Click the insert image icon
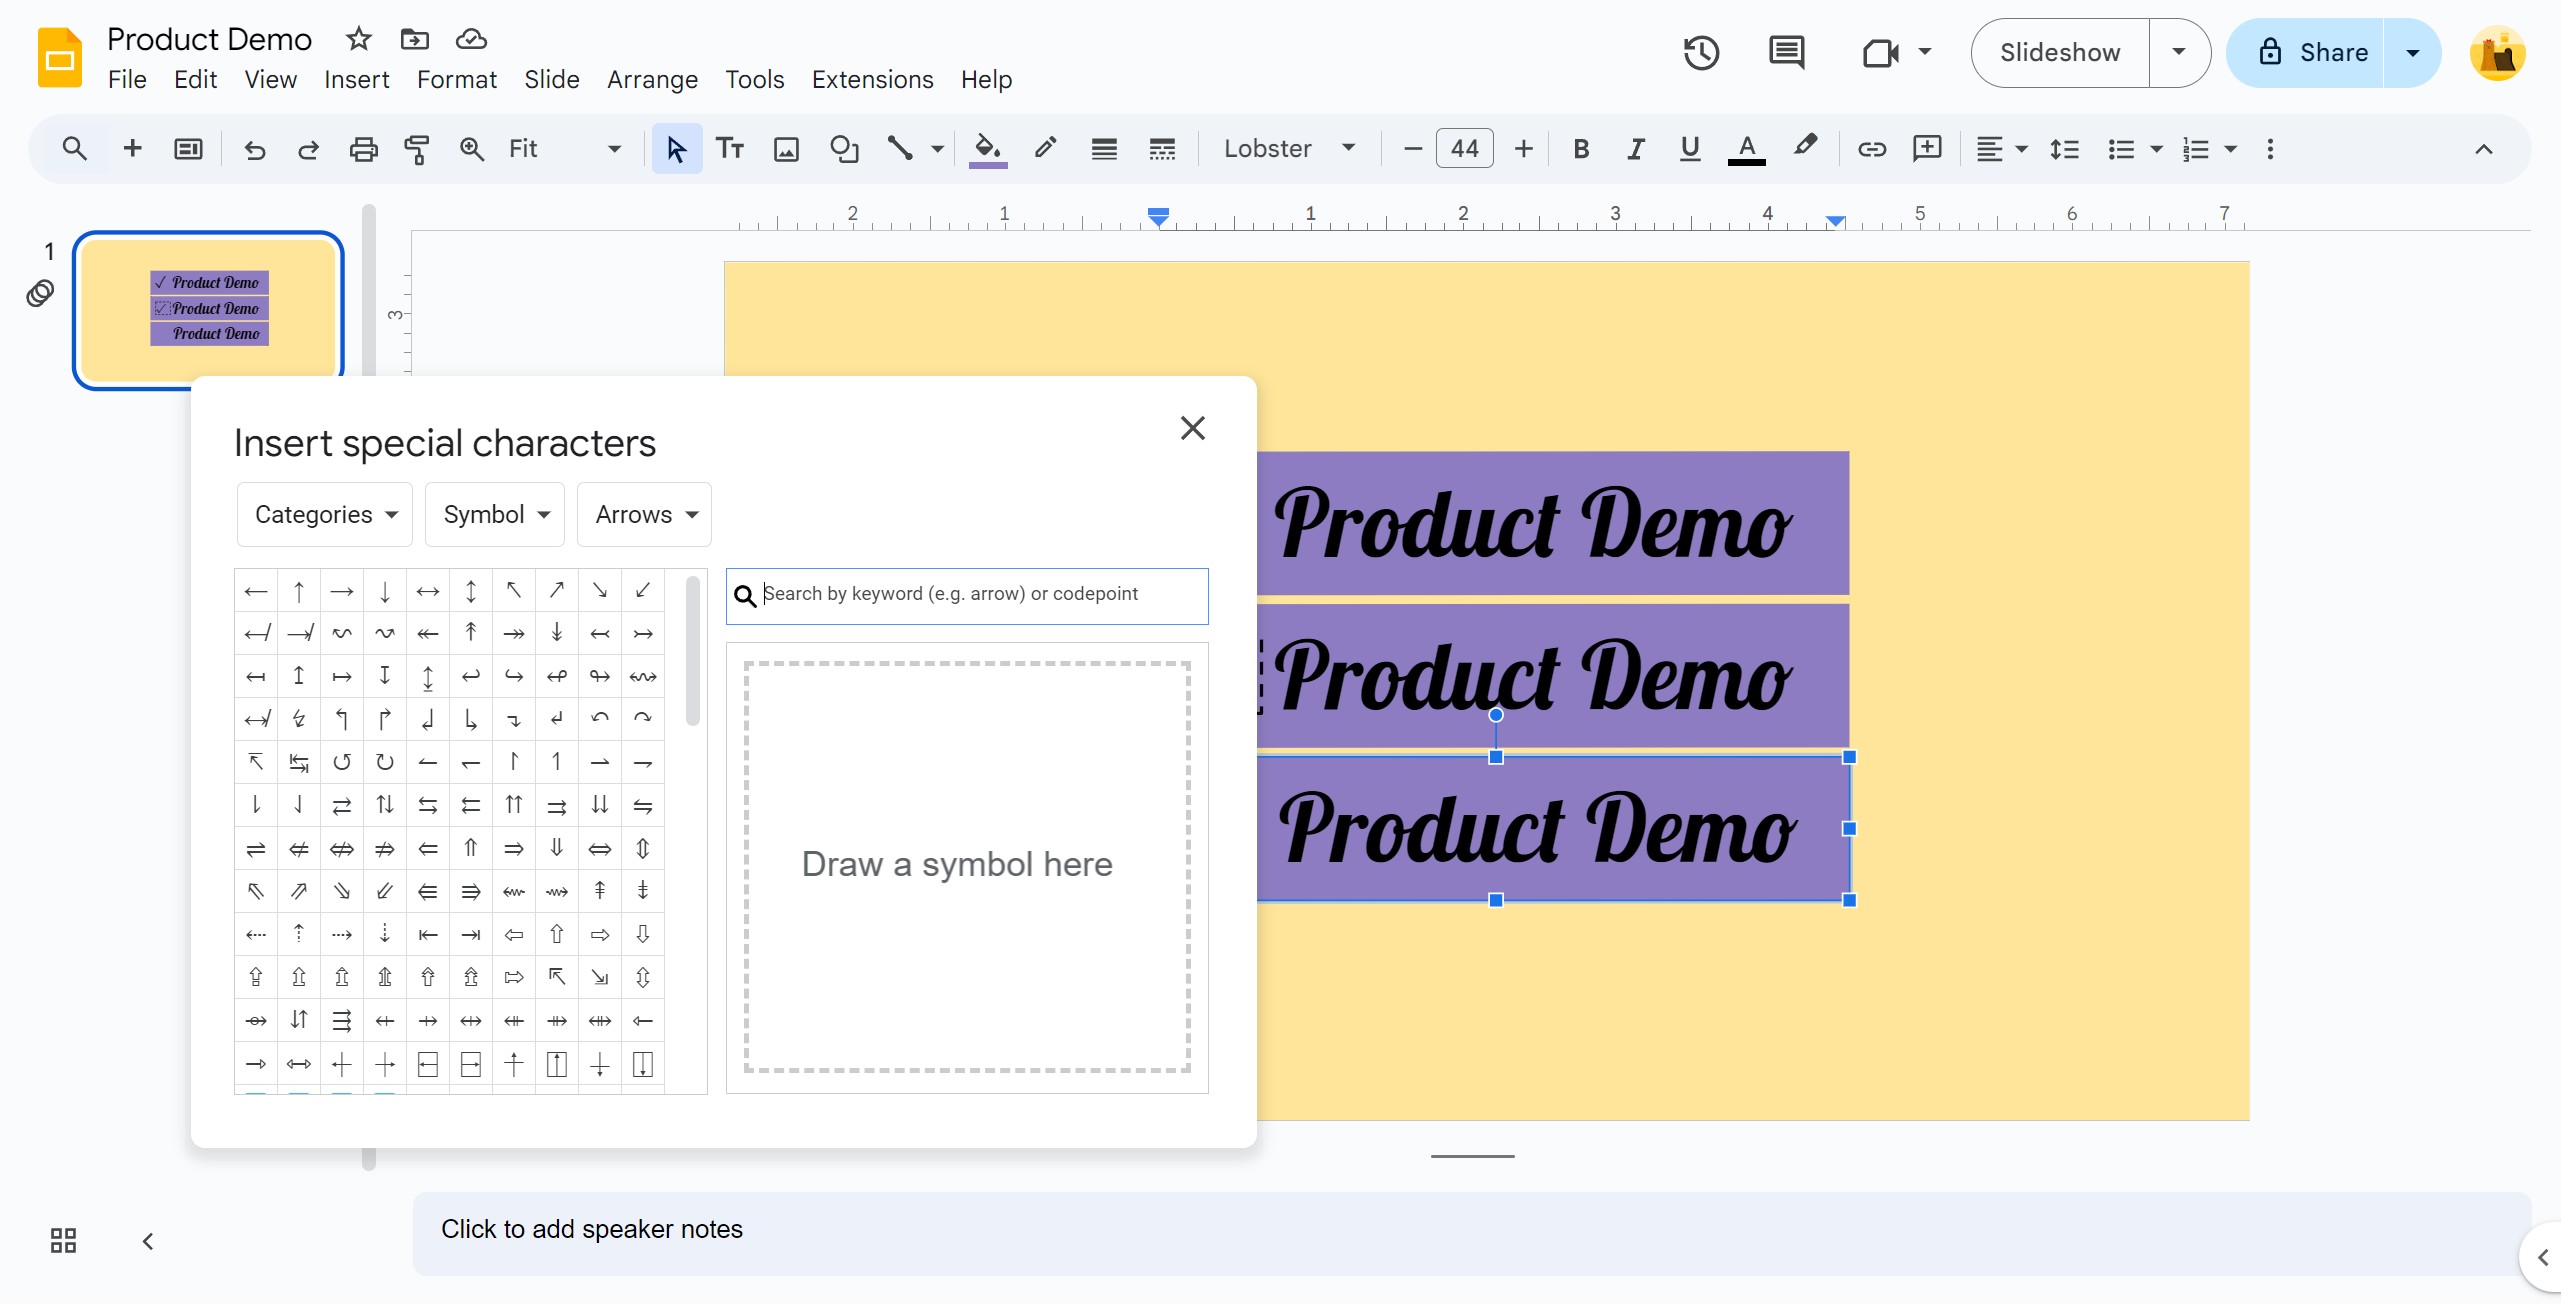2561x1306 pixels. point(787,149)
